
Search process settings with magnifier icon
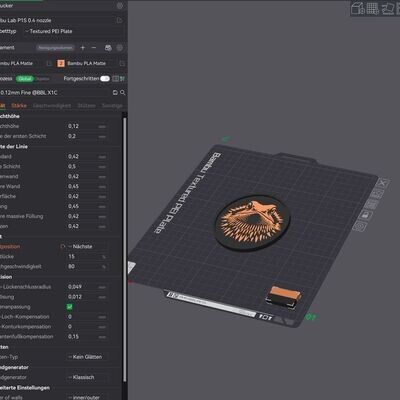(123, 92)
